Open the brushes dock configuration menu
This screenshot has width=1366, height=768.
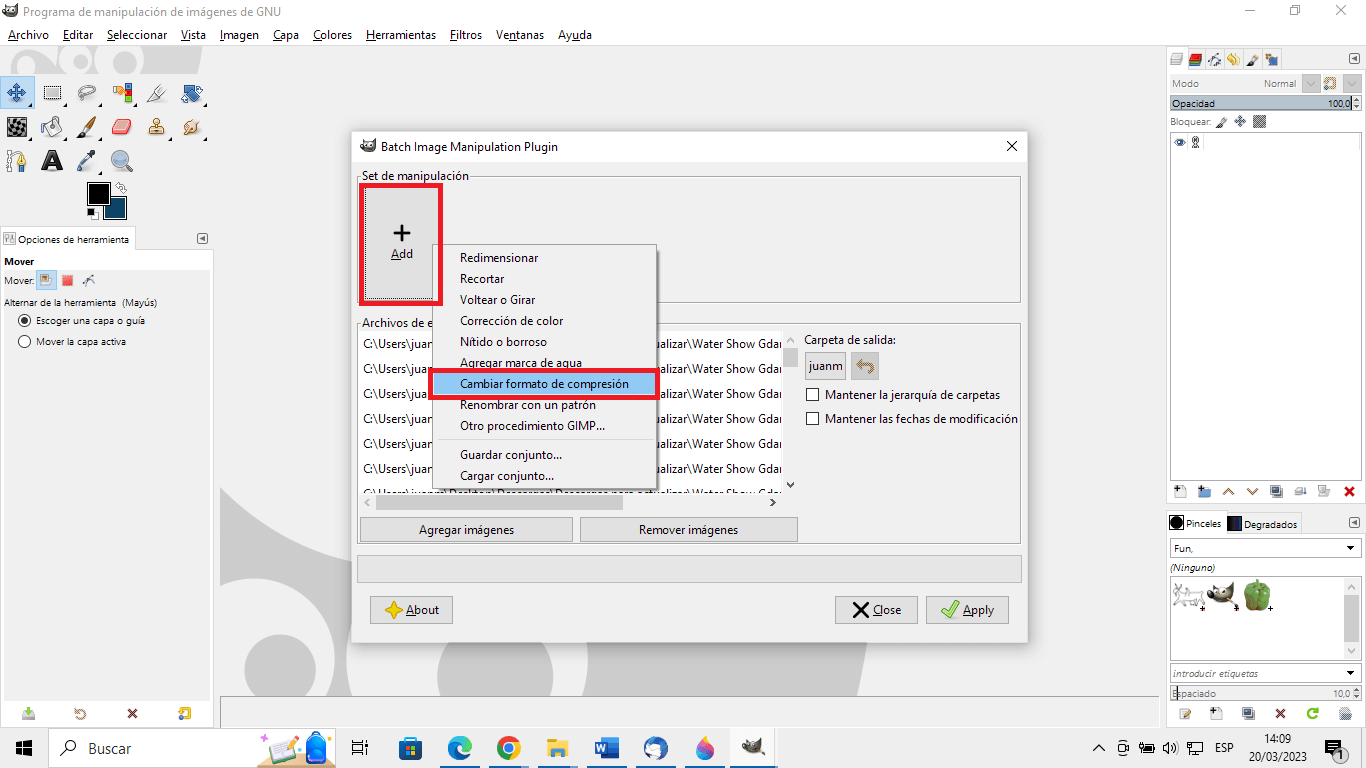click(1355, 523)
